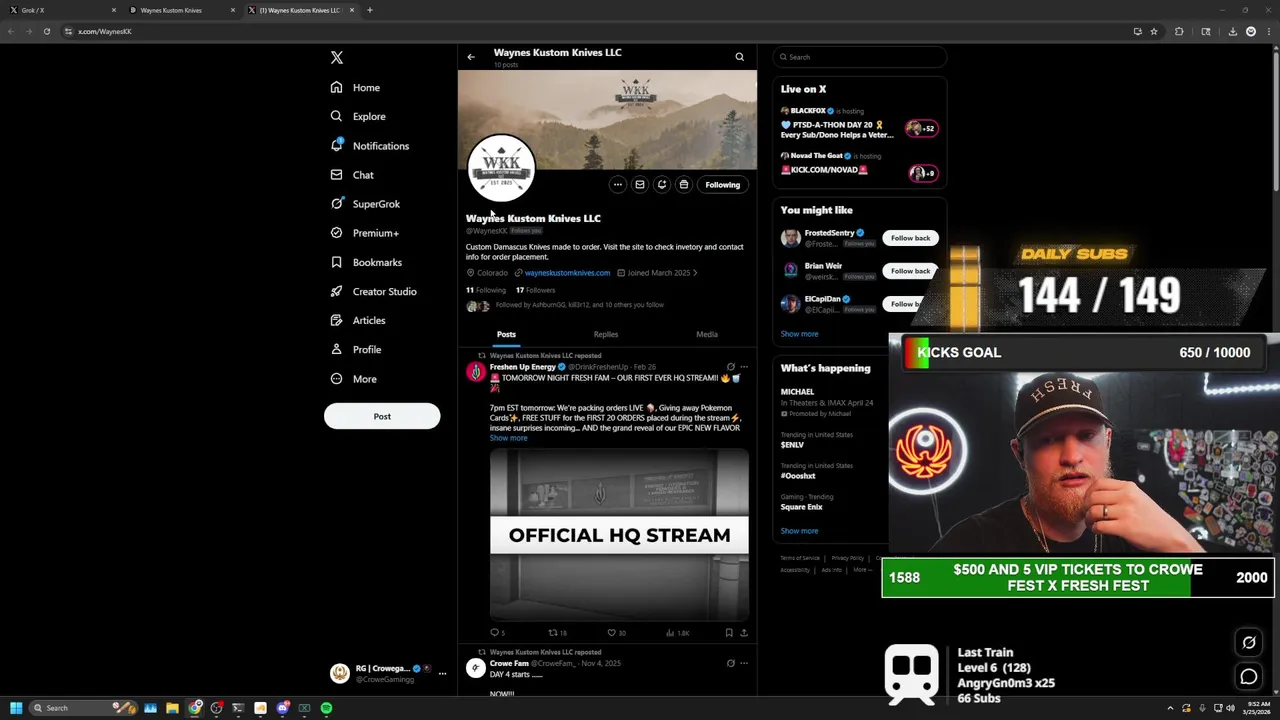1280x720 pixels.
Task: Like the Freshen Up Energy post
Action: coord(616,633)
